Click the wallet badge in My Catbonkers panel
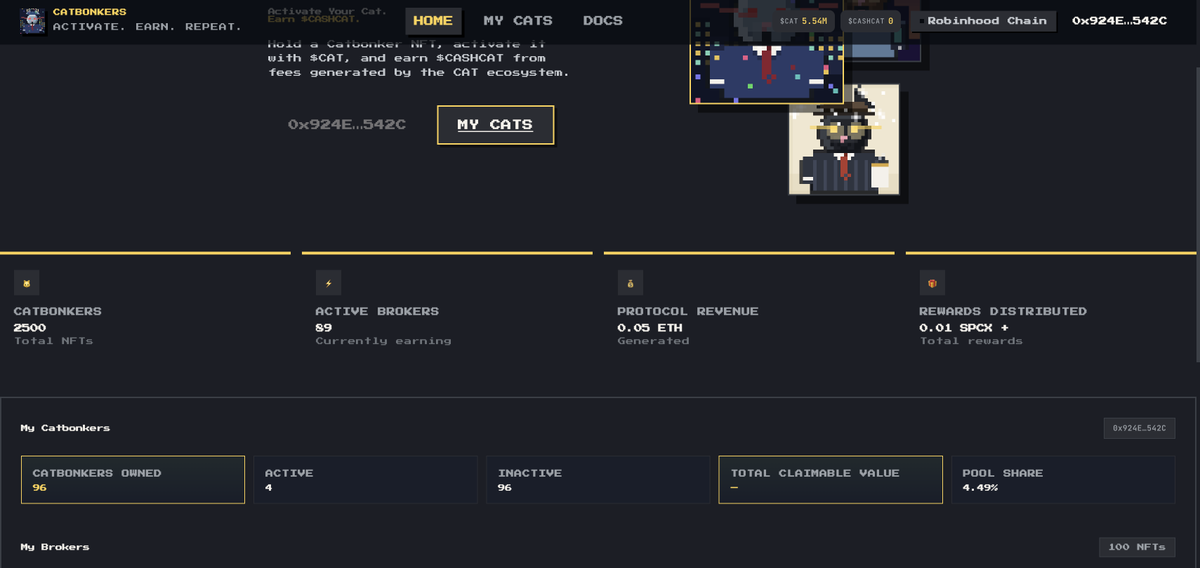This screenshot has height=568, width=1200. point(1140,428)
